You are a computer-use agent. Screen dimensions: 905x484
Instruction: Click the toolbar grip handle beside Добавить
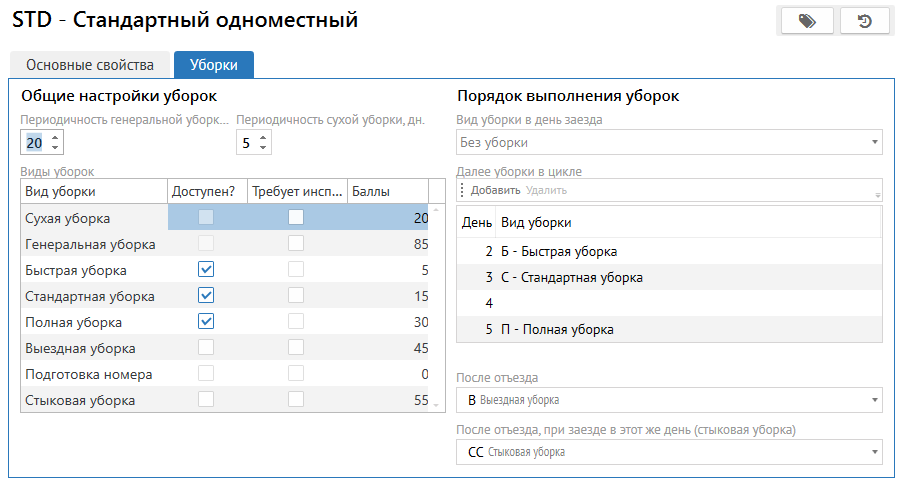click(462, 190)
